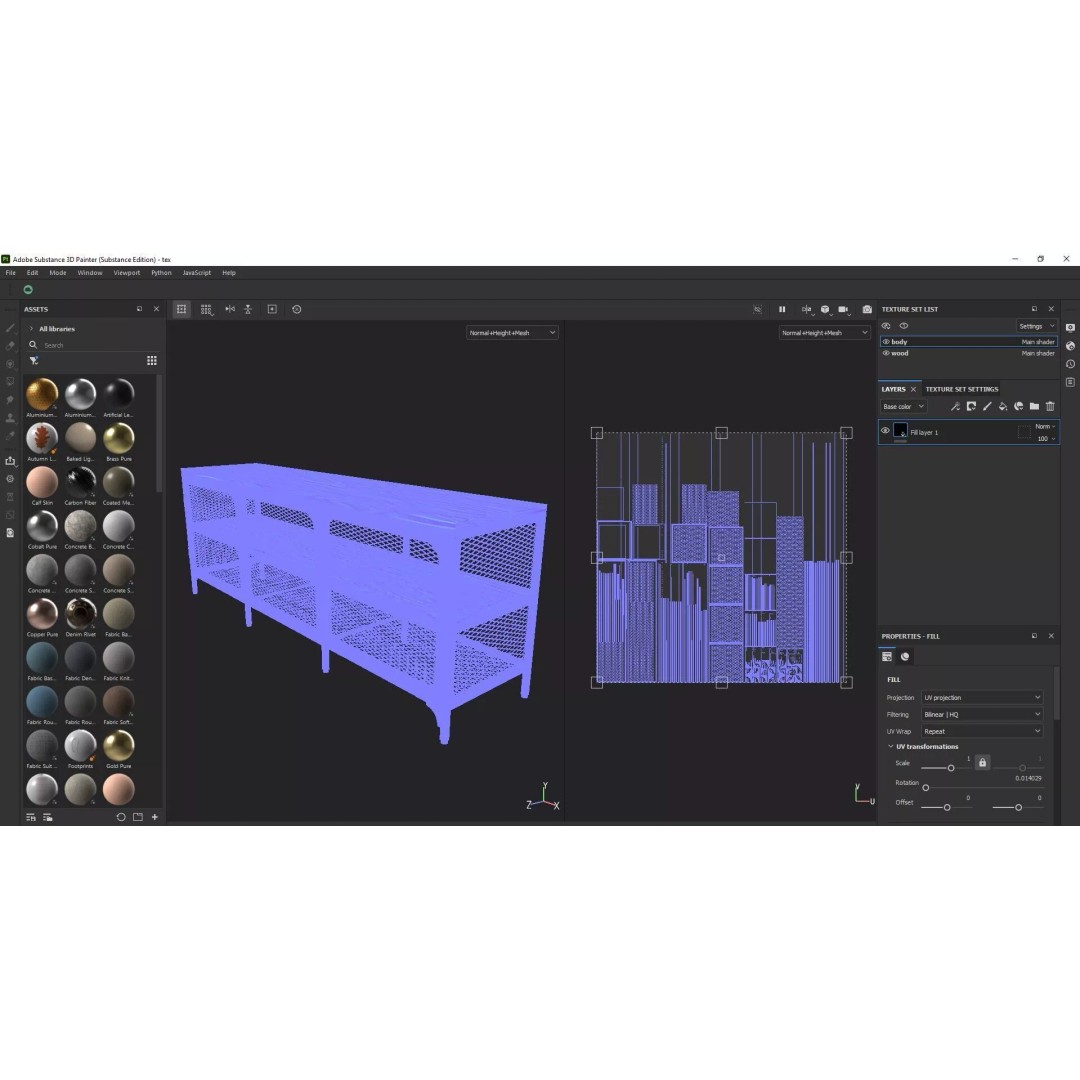Toggle the scale lock button
Image resolution: width=1080 pixels, height=1080 pixels.
(x=982, y=762)
